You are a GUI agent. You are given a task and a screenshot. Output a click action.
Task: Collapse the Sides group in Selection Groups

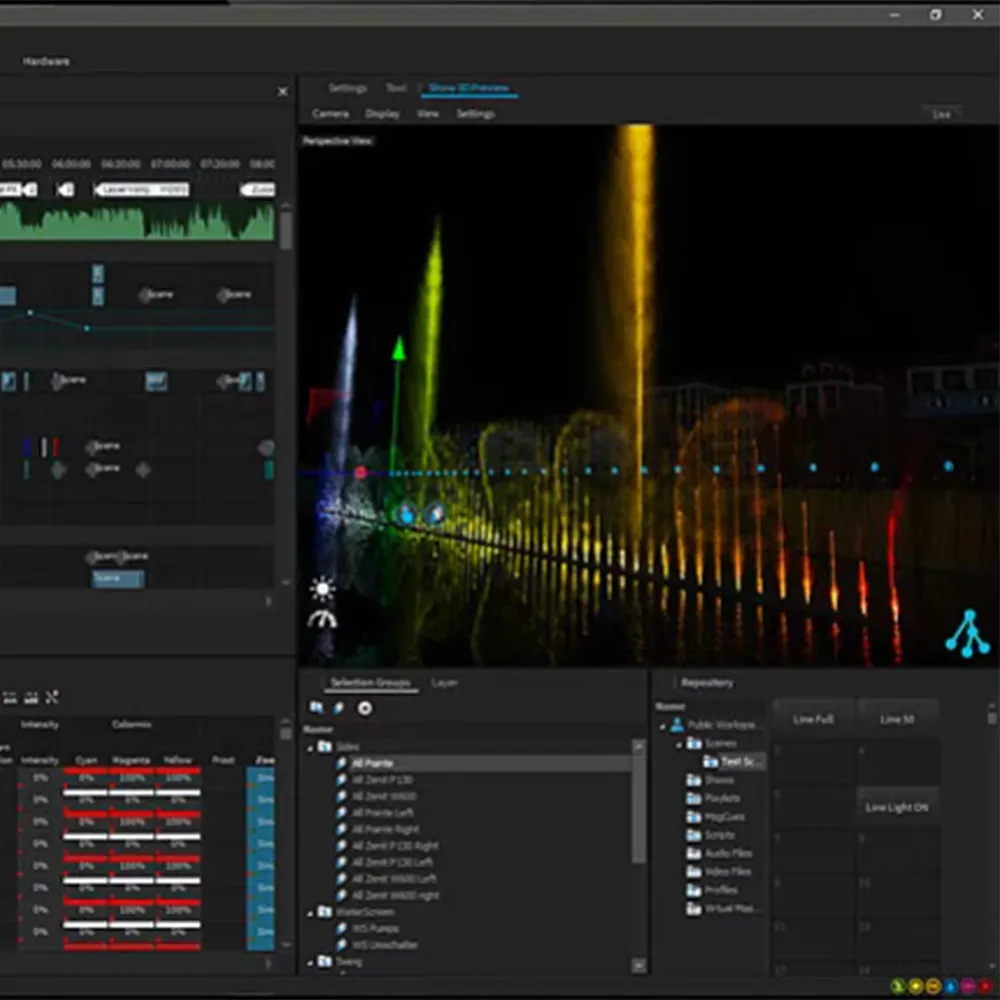(x=312, y=745)
